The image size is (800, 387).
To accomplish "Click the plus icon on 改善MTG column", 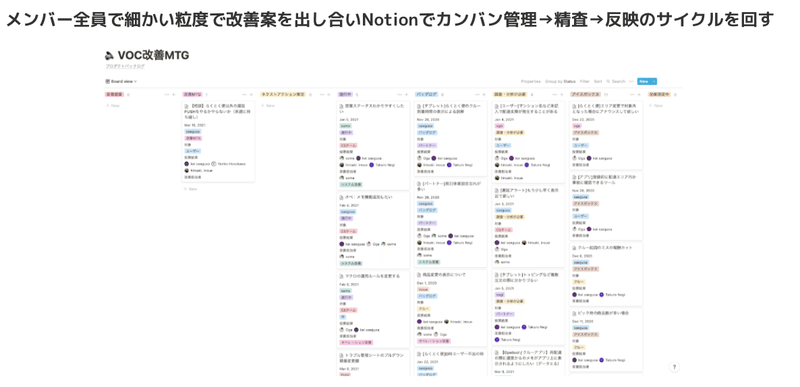I will tap(252, 95).
